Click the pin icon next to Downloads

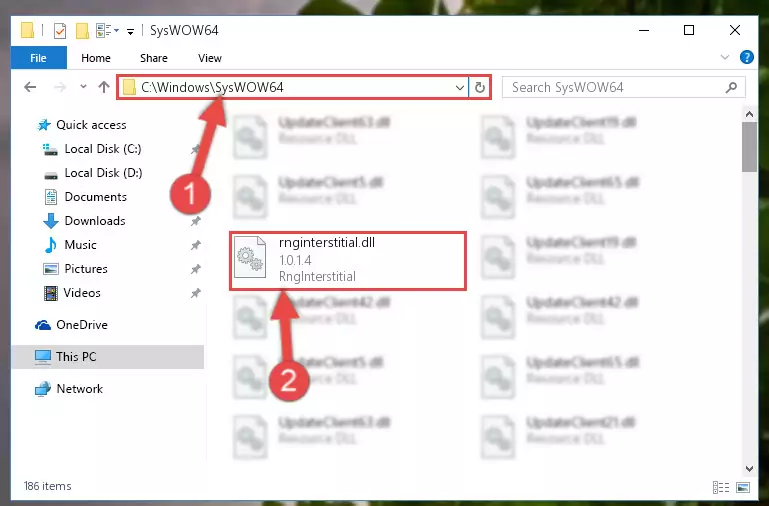[x=196, y=221]
